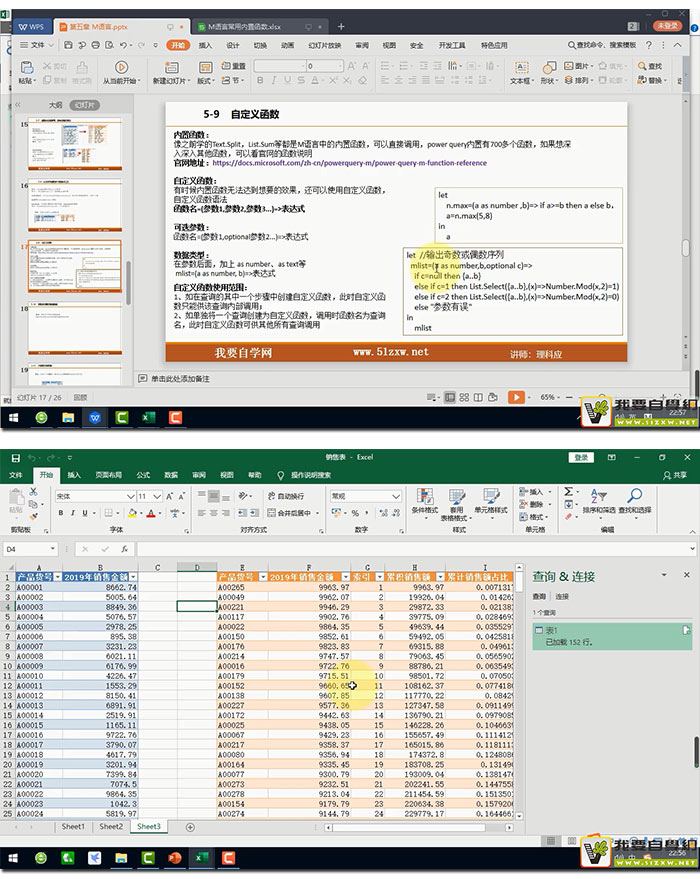
Task: Switch WPS to slide sorter view
Action: click(x=464, y=397)
